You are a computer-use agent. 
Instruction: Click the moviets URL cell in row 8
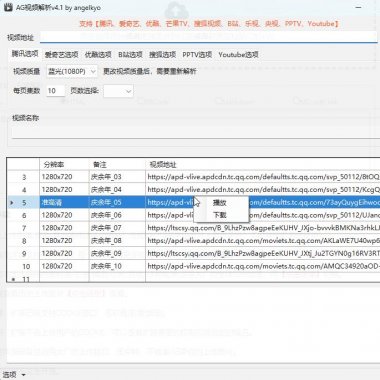click(262, 241)
